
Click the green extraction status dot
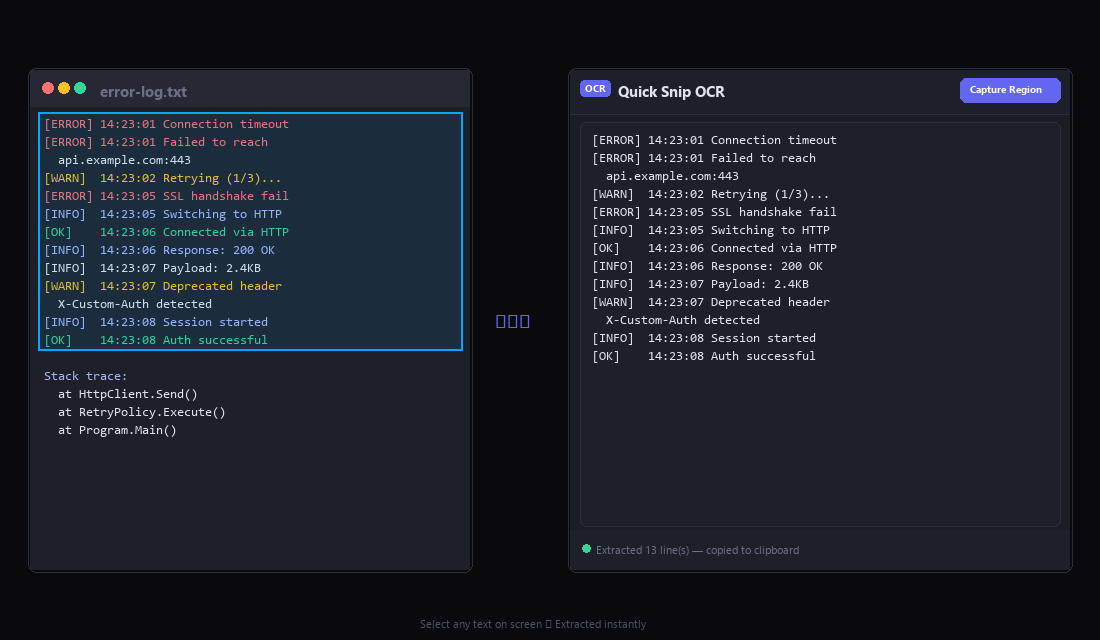click(x=587, y=549)
